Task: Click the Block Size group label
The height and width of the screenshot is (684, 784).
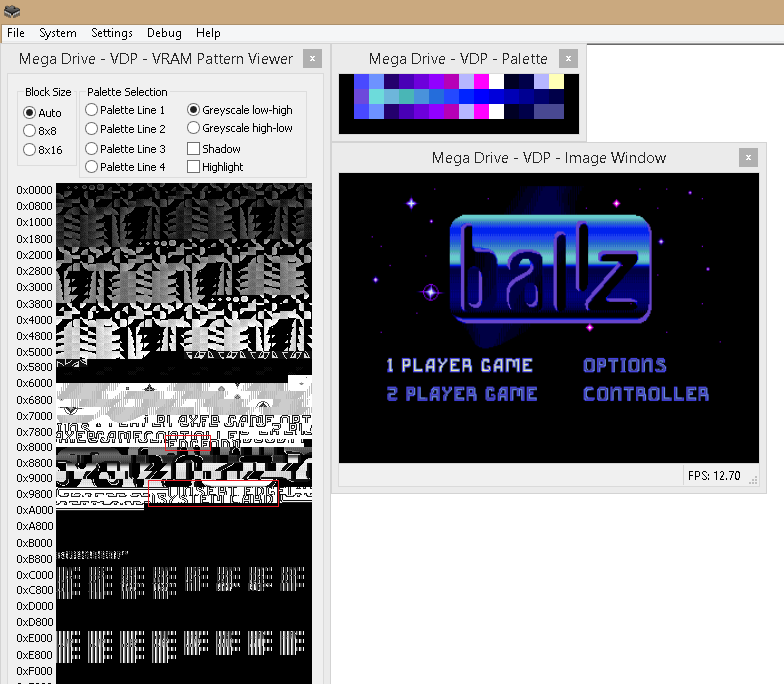Action: click(x=48, y=92)
